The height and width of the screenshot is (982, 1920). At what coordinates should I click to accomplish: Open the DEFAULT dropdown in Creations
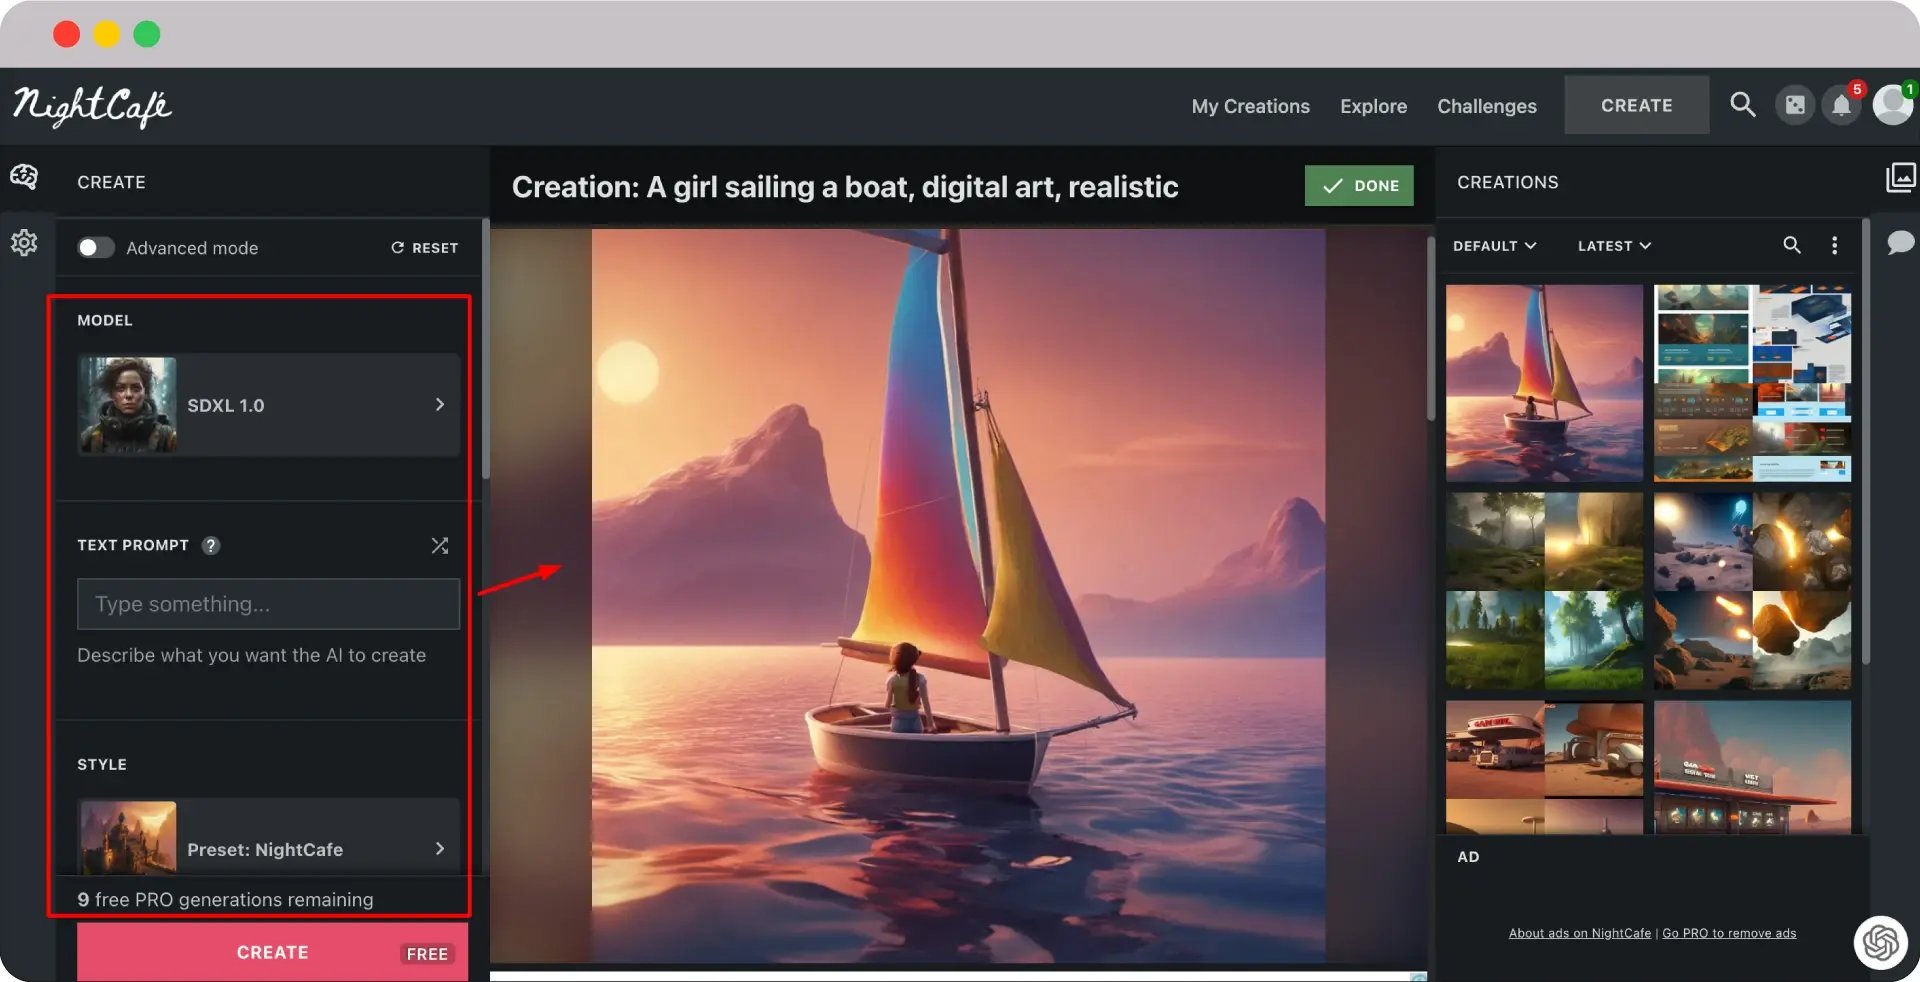point(1494,246)
